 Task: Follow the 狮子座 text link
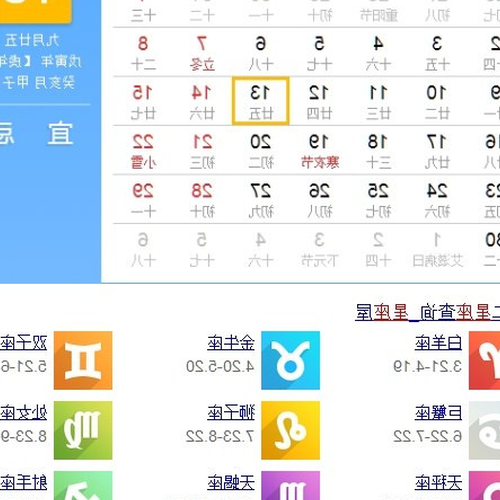[x=231, y=413]
